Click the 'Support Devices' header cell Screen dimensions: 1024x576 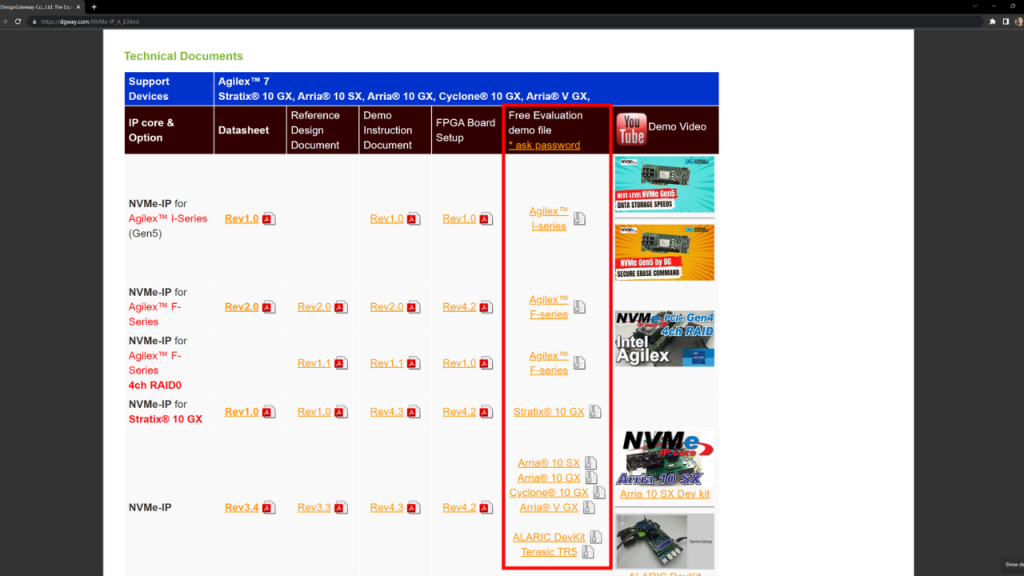tap(168, 89)
